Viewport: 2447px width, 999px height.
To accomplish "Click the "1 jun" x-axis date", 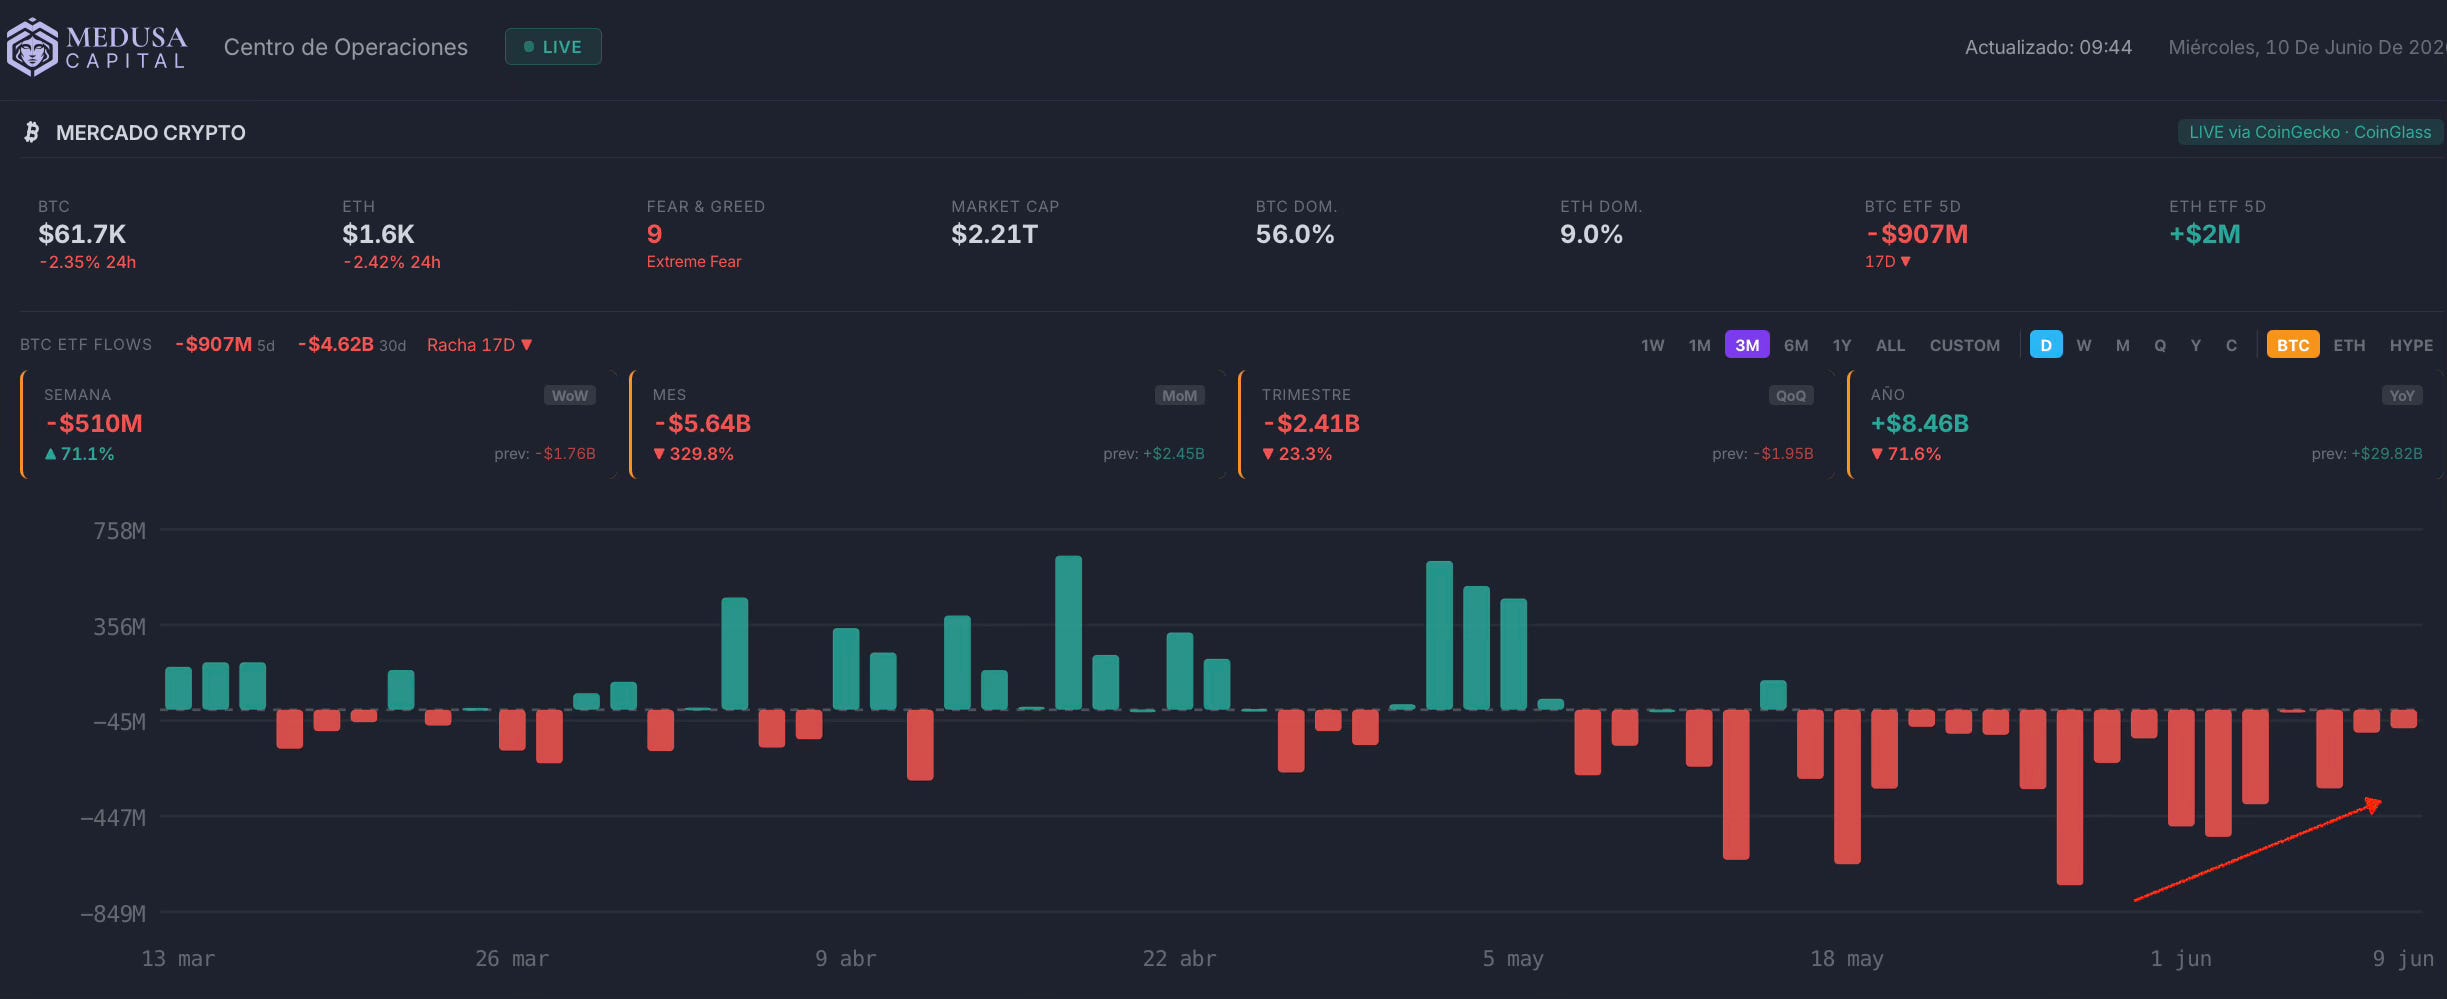I will pyautogui.click(x=2181, y=959).
